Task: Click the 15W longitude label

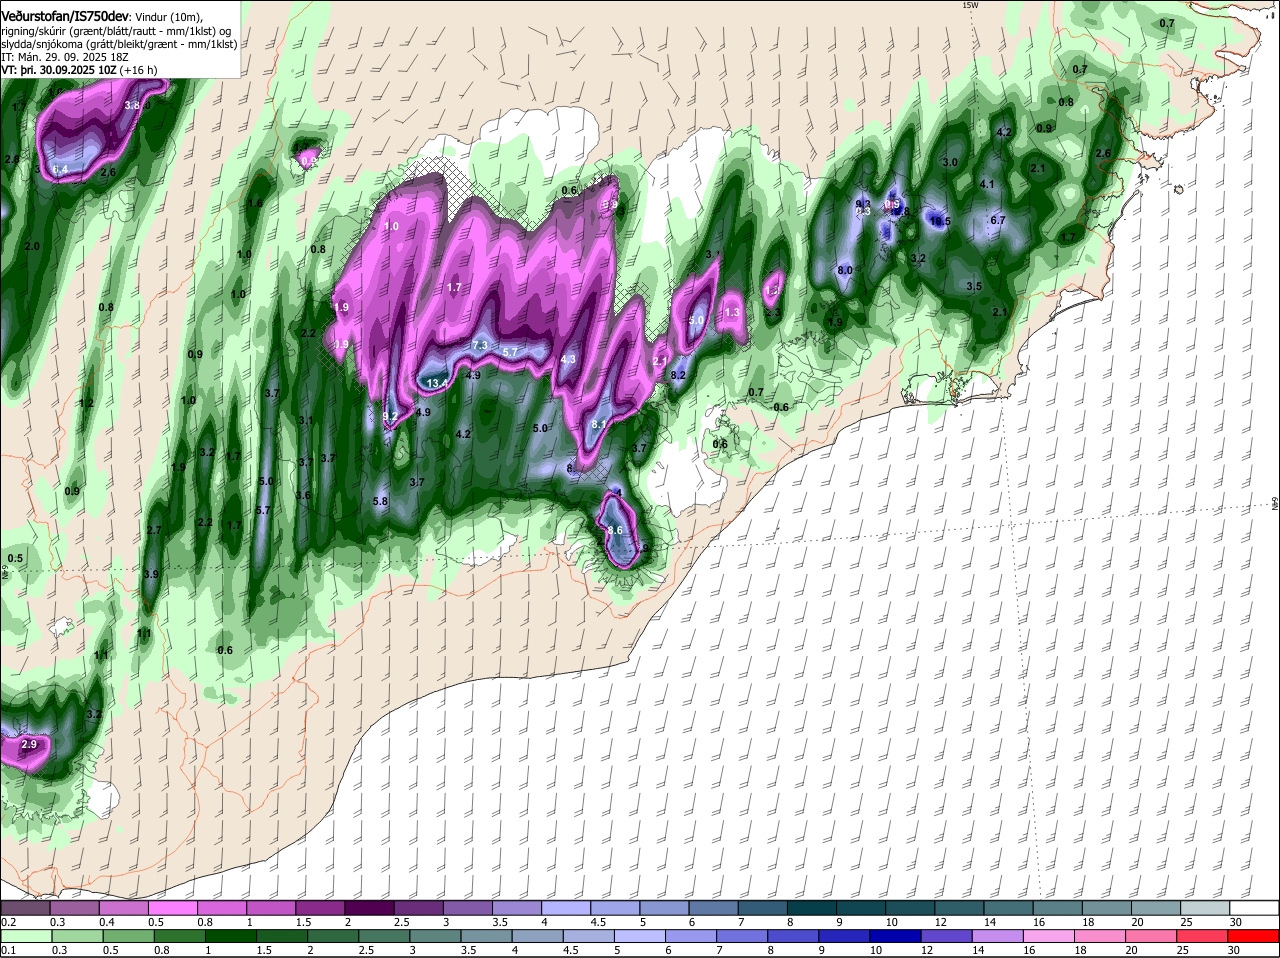Action: pos(968,5)
